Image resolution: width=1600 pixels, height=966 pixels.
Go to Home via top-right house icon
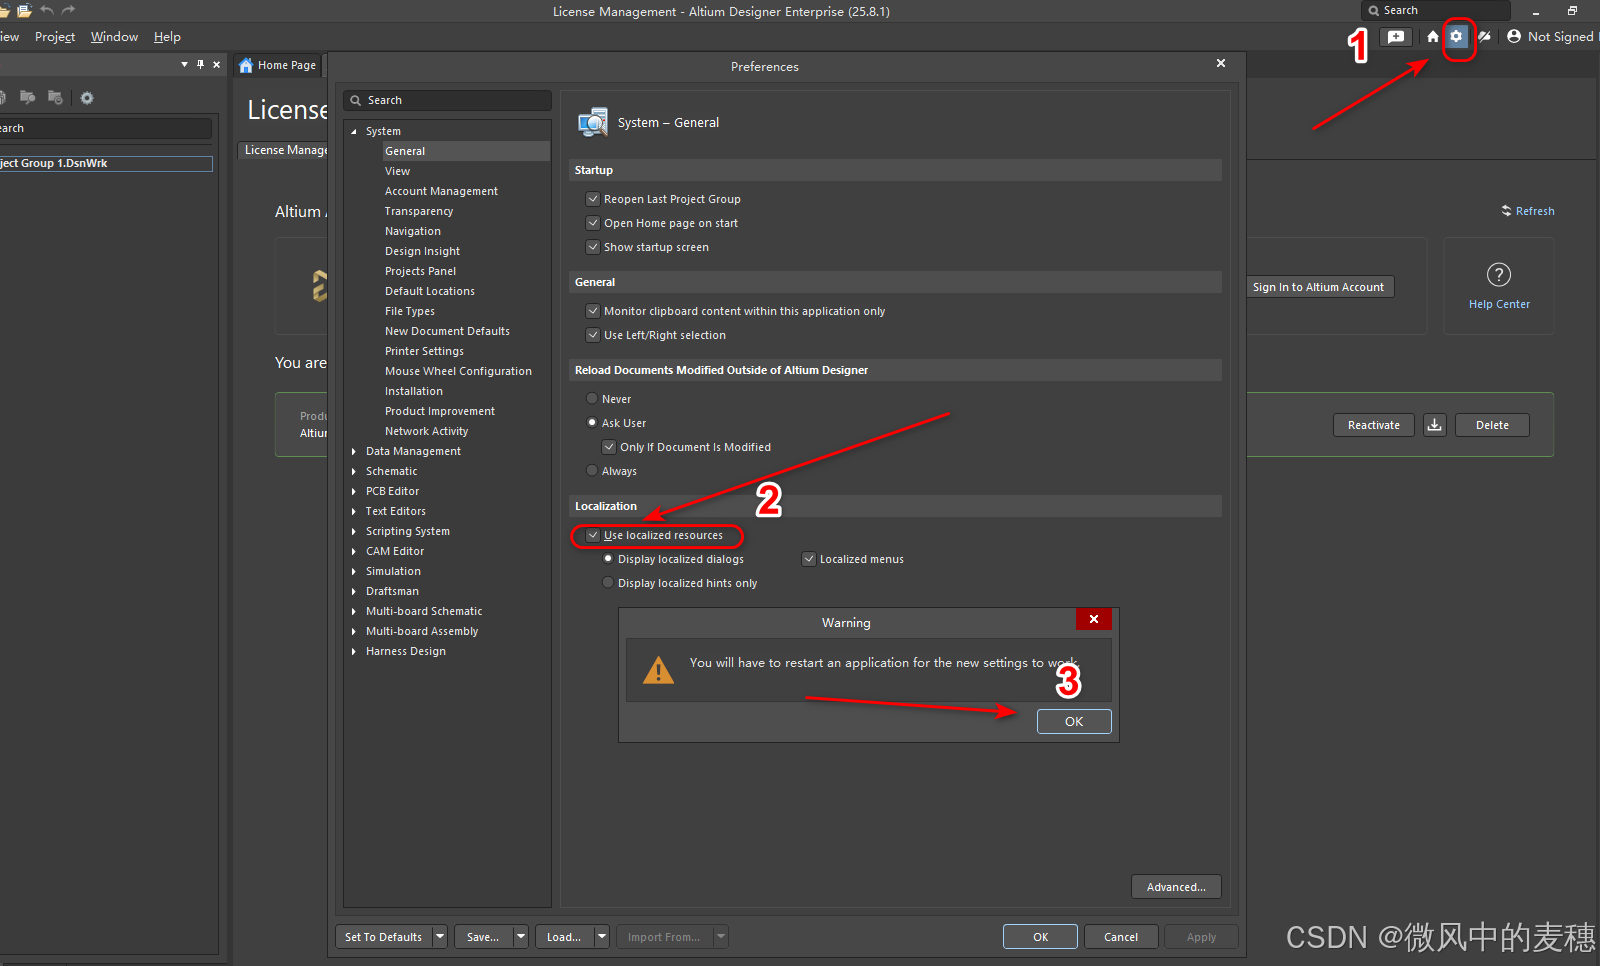pos(1433,36)
